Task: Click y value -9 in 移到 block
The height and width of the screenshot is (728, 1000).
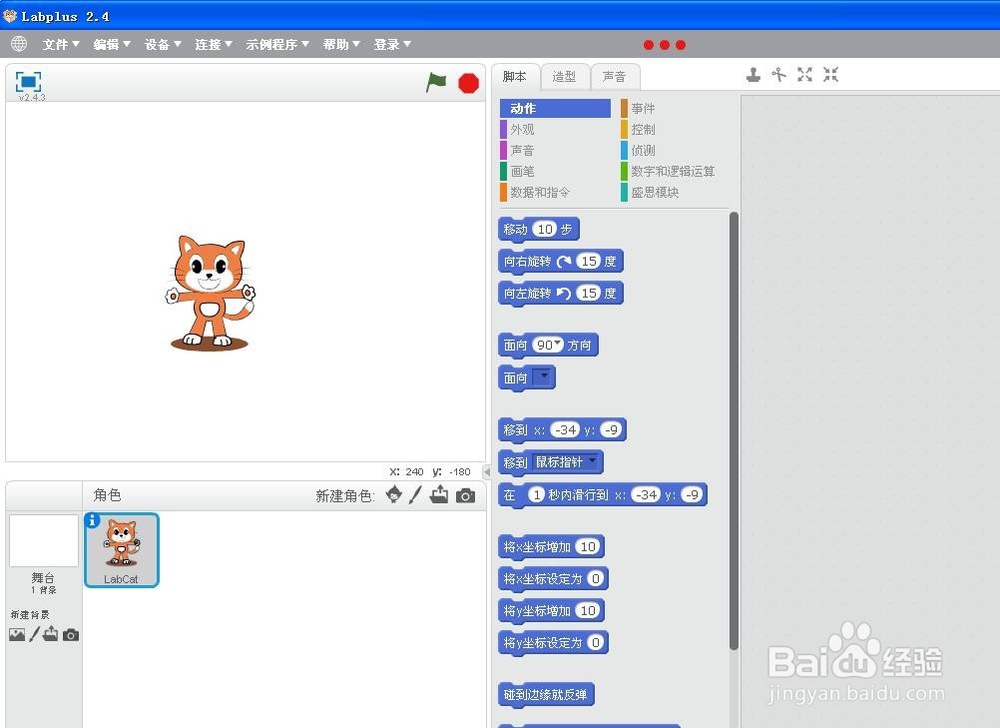Action: point(611,430)
